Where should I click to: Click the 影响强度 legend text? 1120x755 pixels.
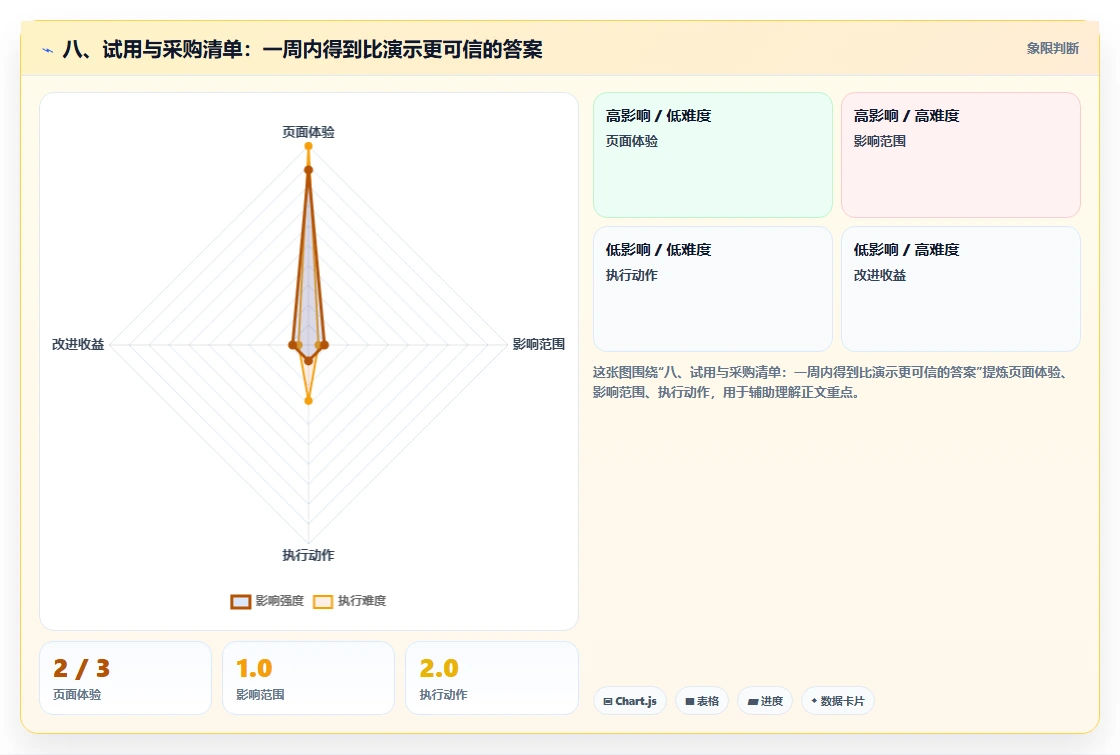[280, 601]
